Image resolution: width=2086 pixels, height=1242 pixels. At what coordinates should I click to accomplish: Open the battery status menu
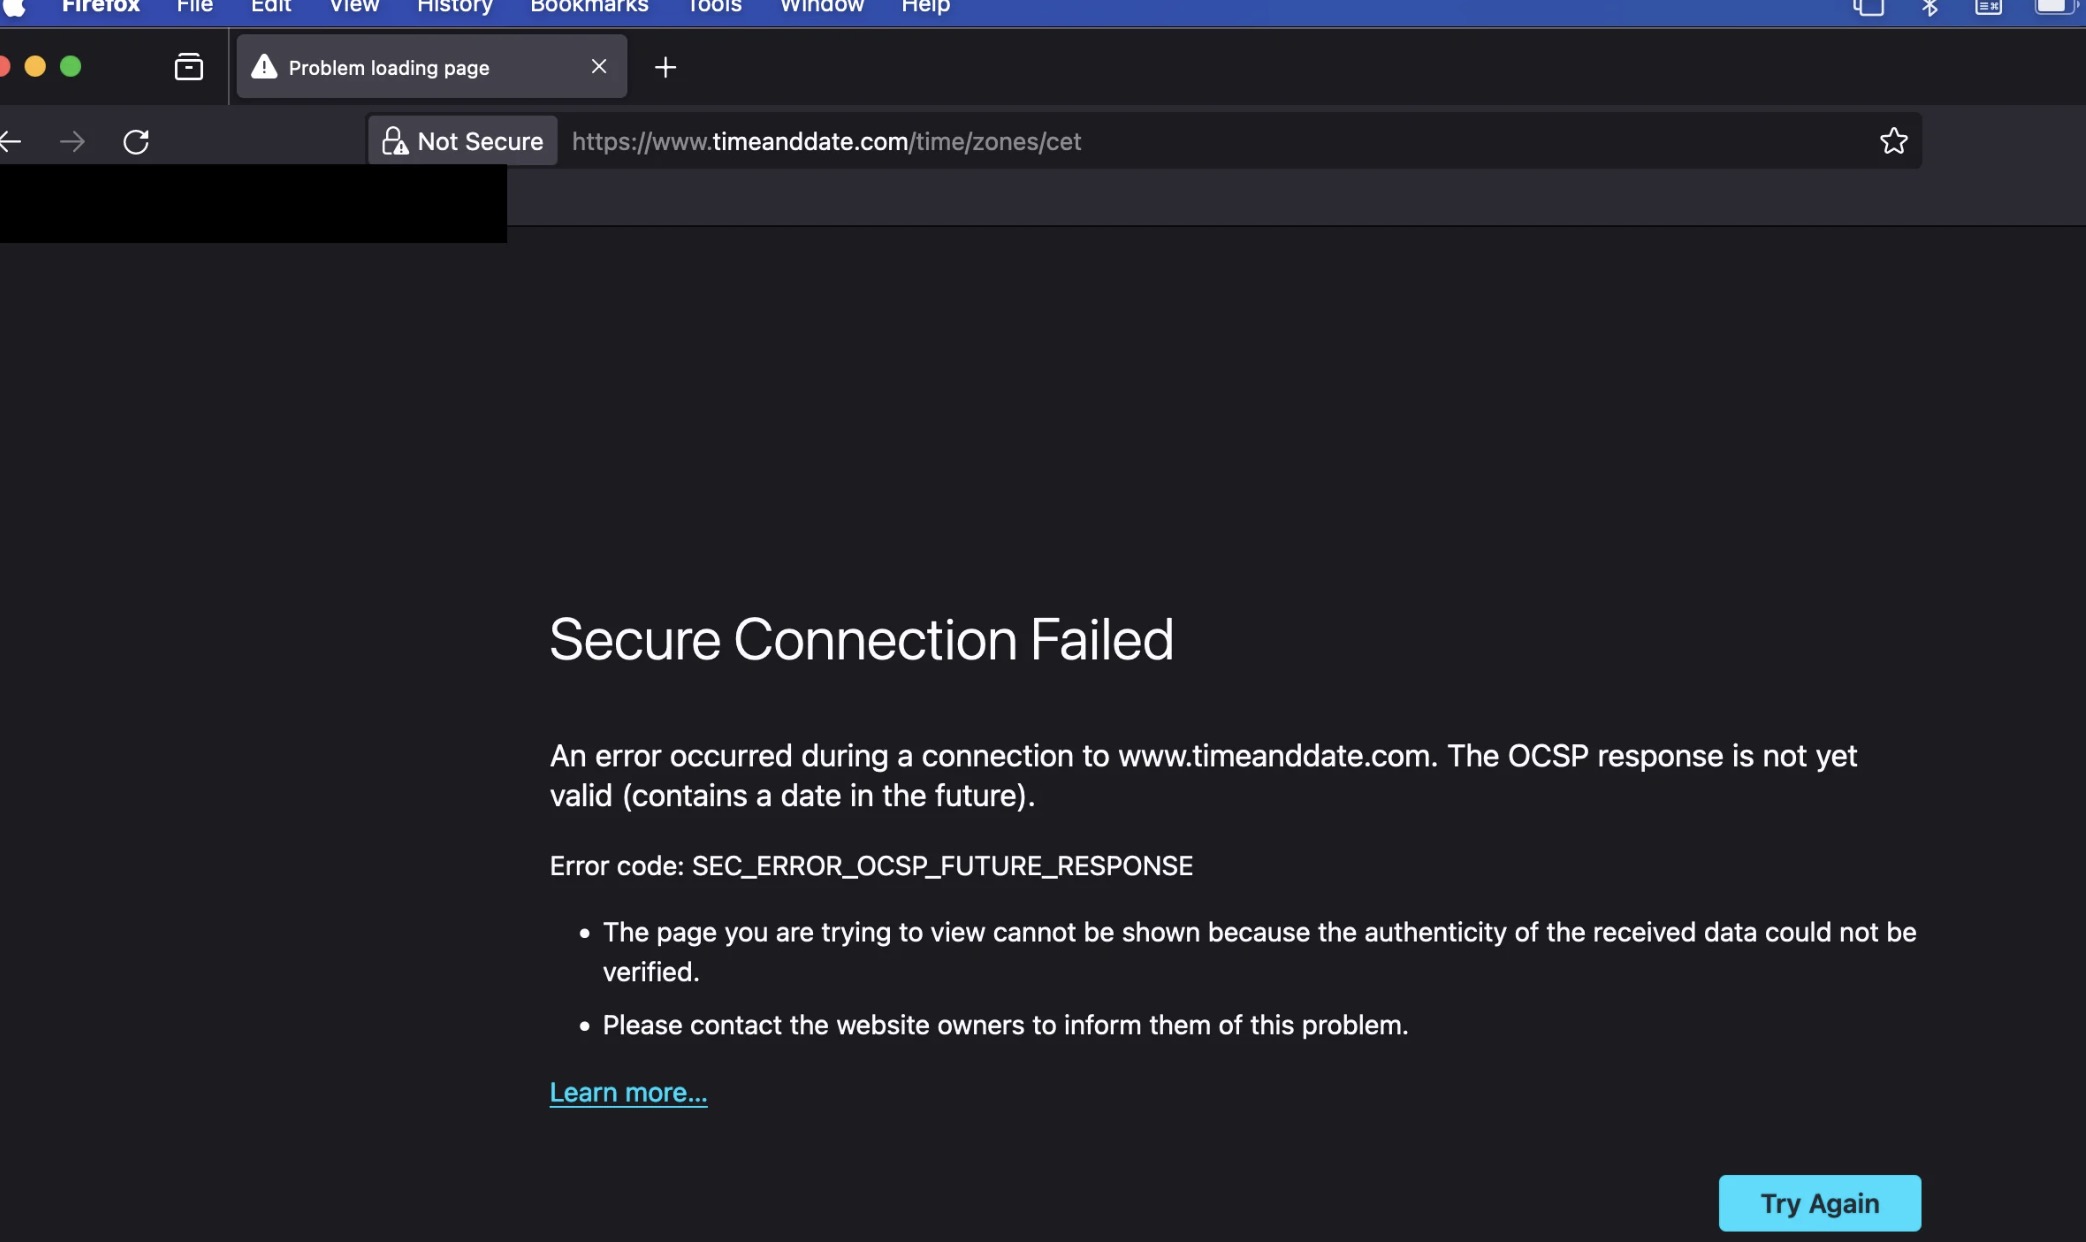click(2055, 8)
